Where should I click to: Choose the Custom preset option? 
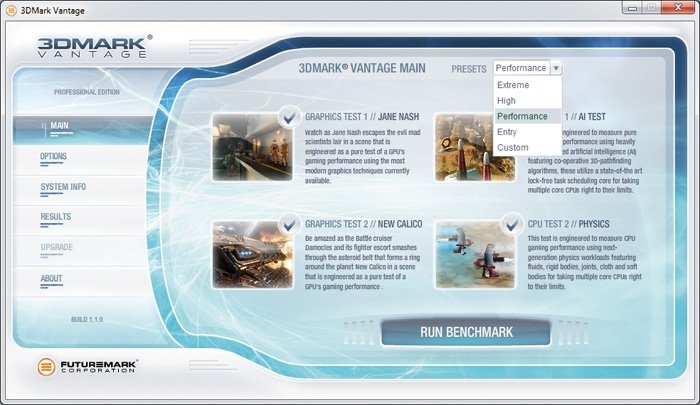click(527, 147)
